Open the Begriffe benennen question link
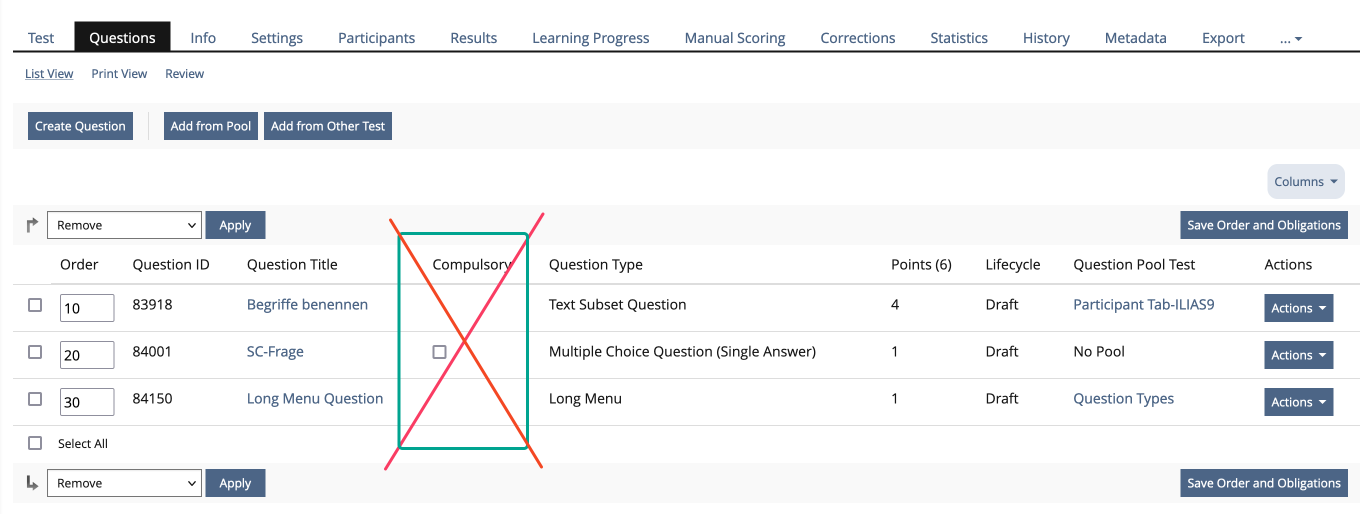The image size is (1370, 514). click(307, 304)
